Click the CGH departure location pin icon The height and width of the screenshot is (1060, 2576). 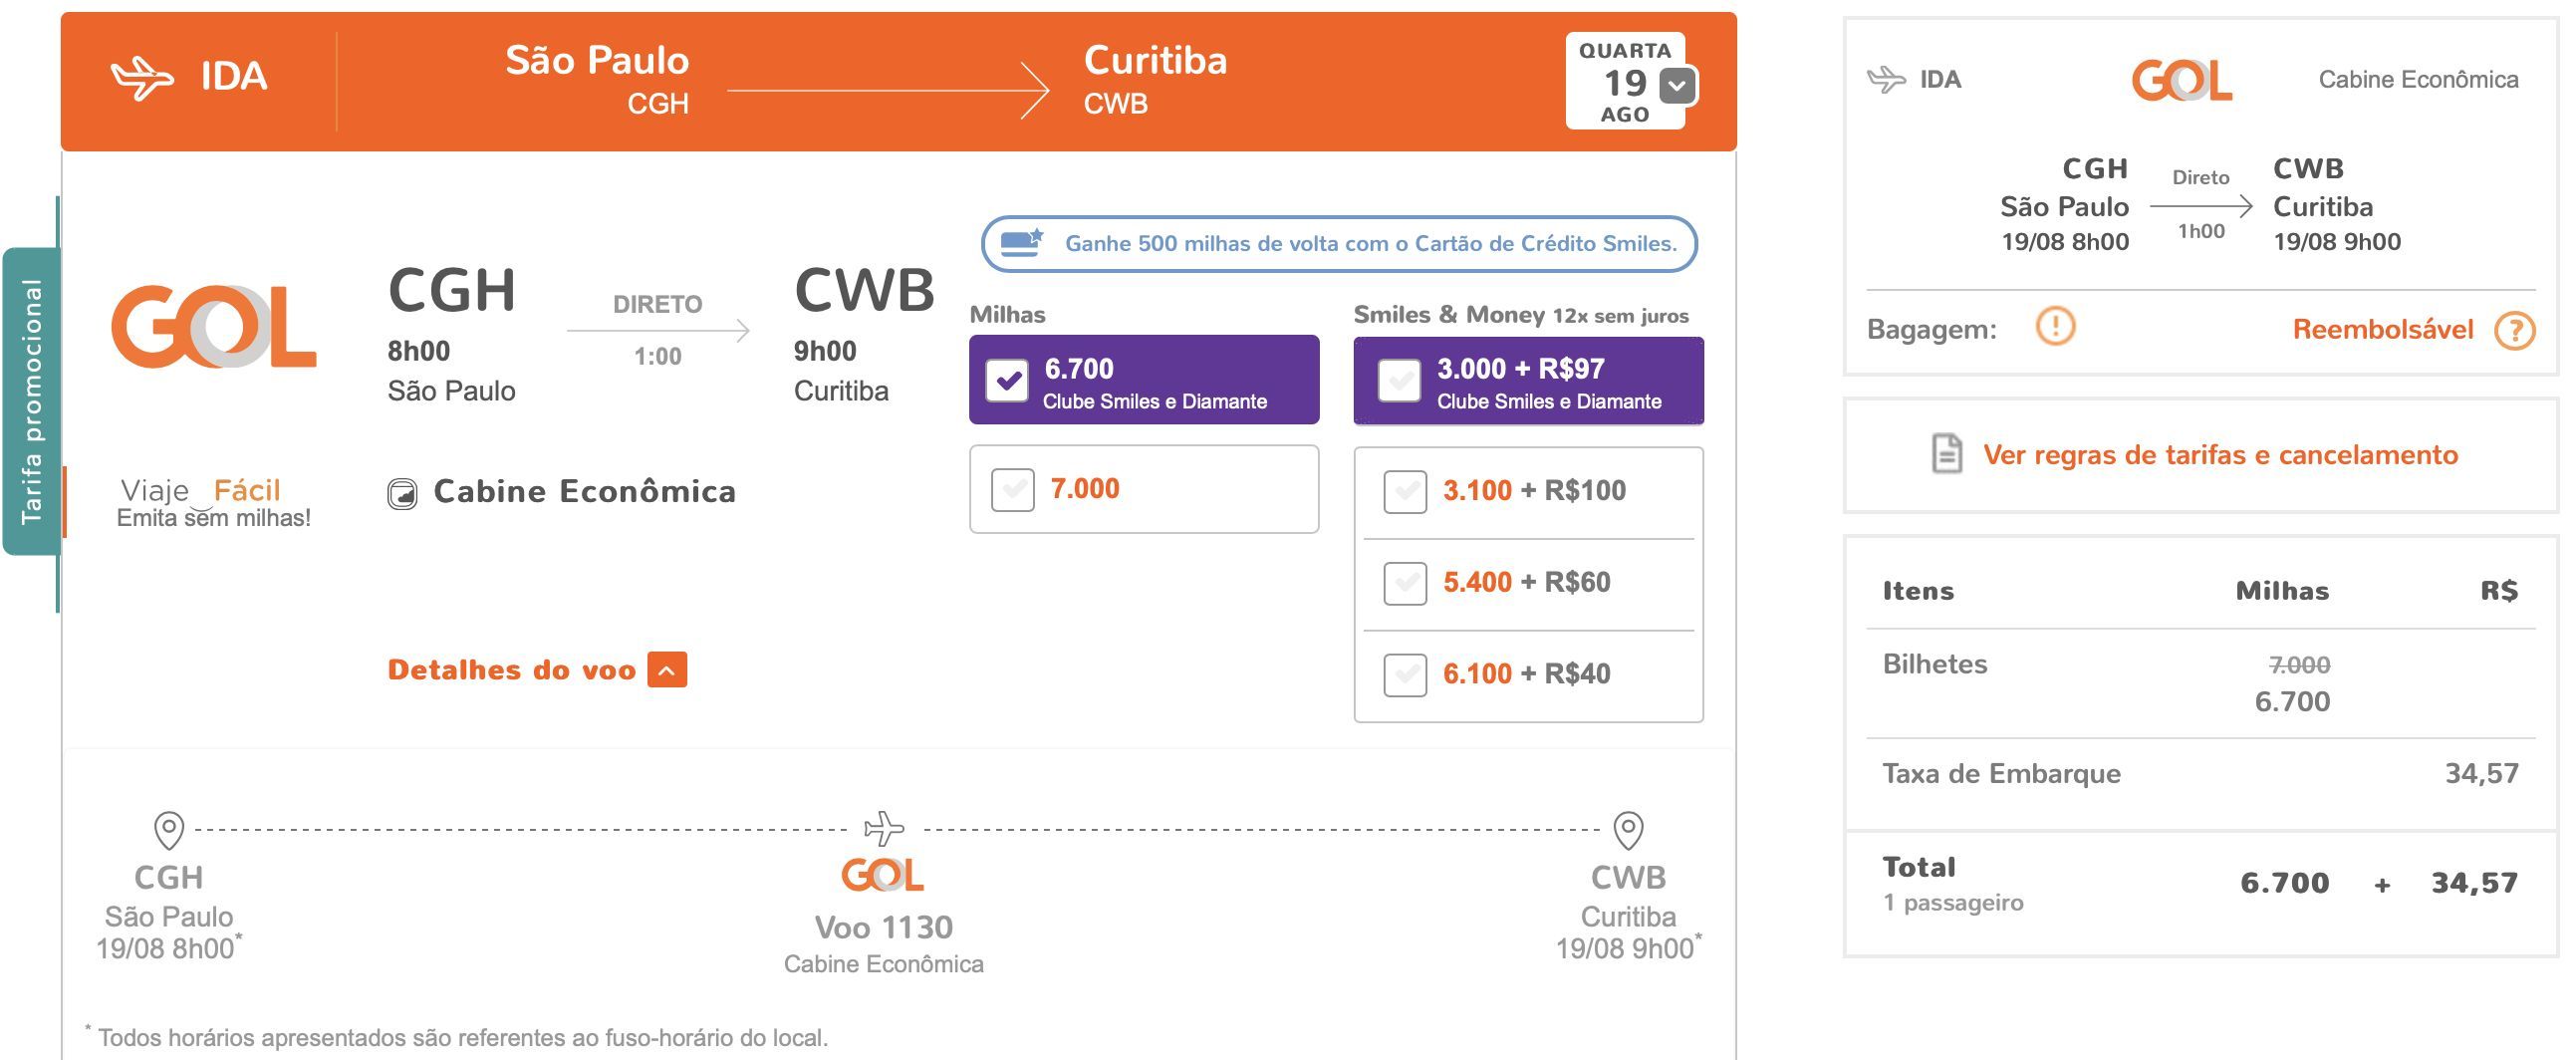point(168,830)
